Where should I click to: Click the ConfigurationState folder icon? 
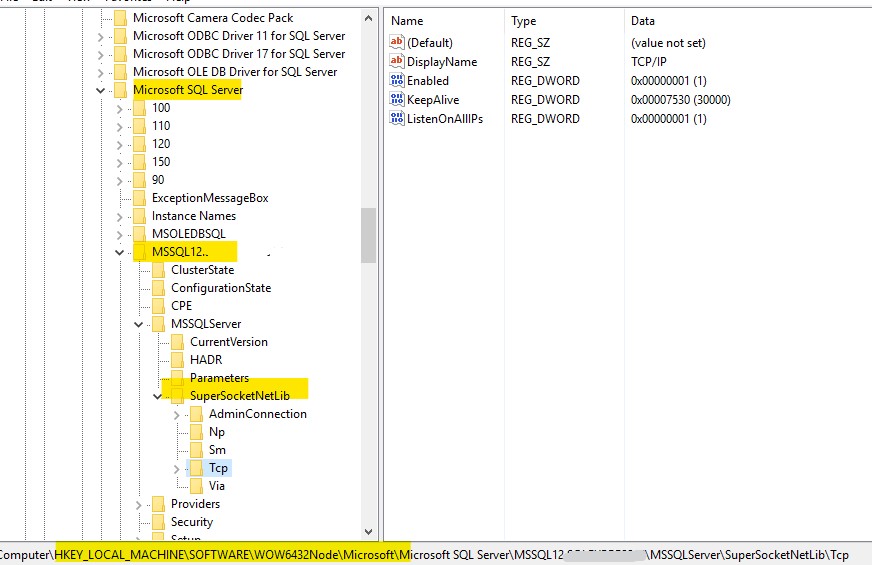coord(158,288)
